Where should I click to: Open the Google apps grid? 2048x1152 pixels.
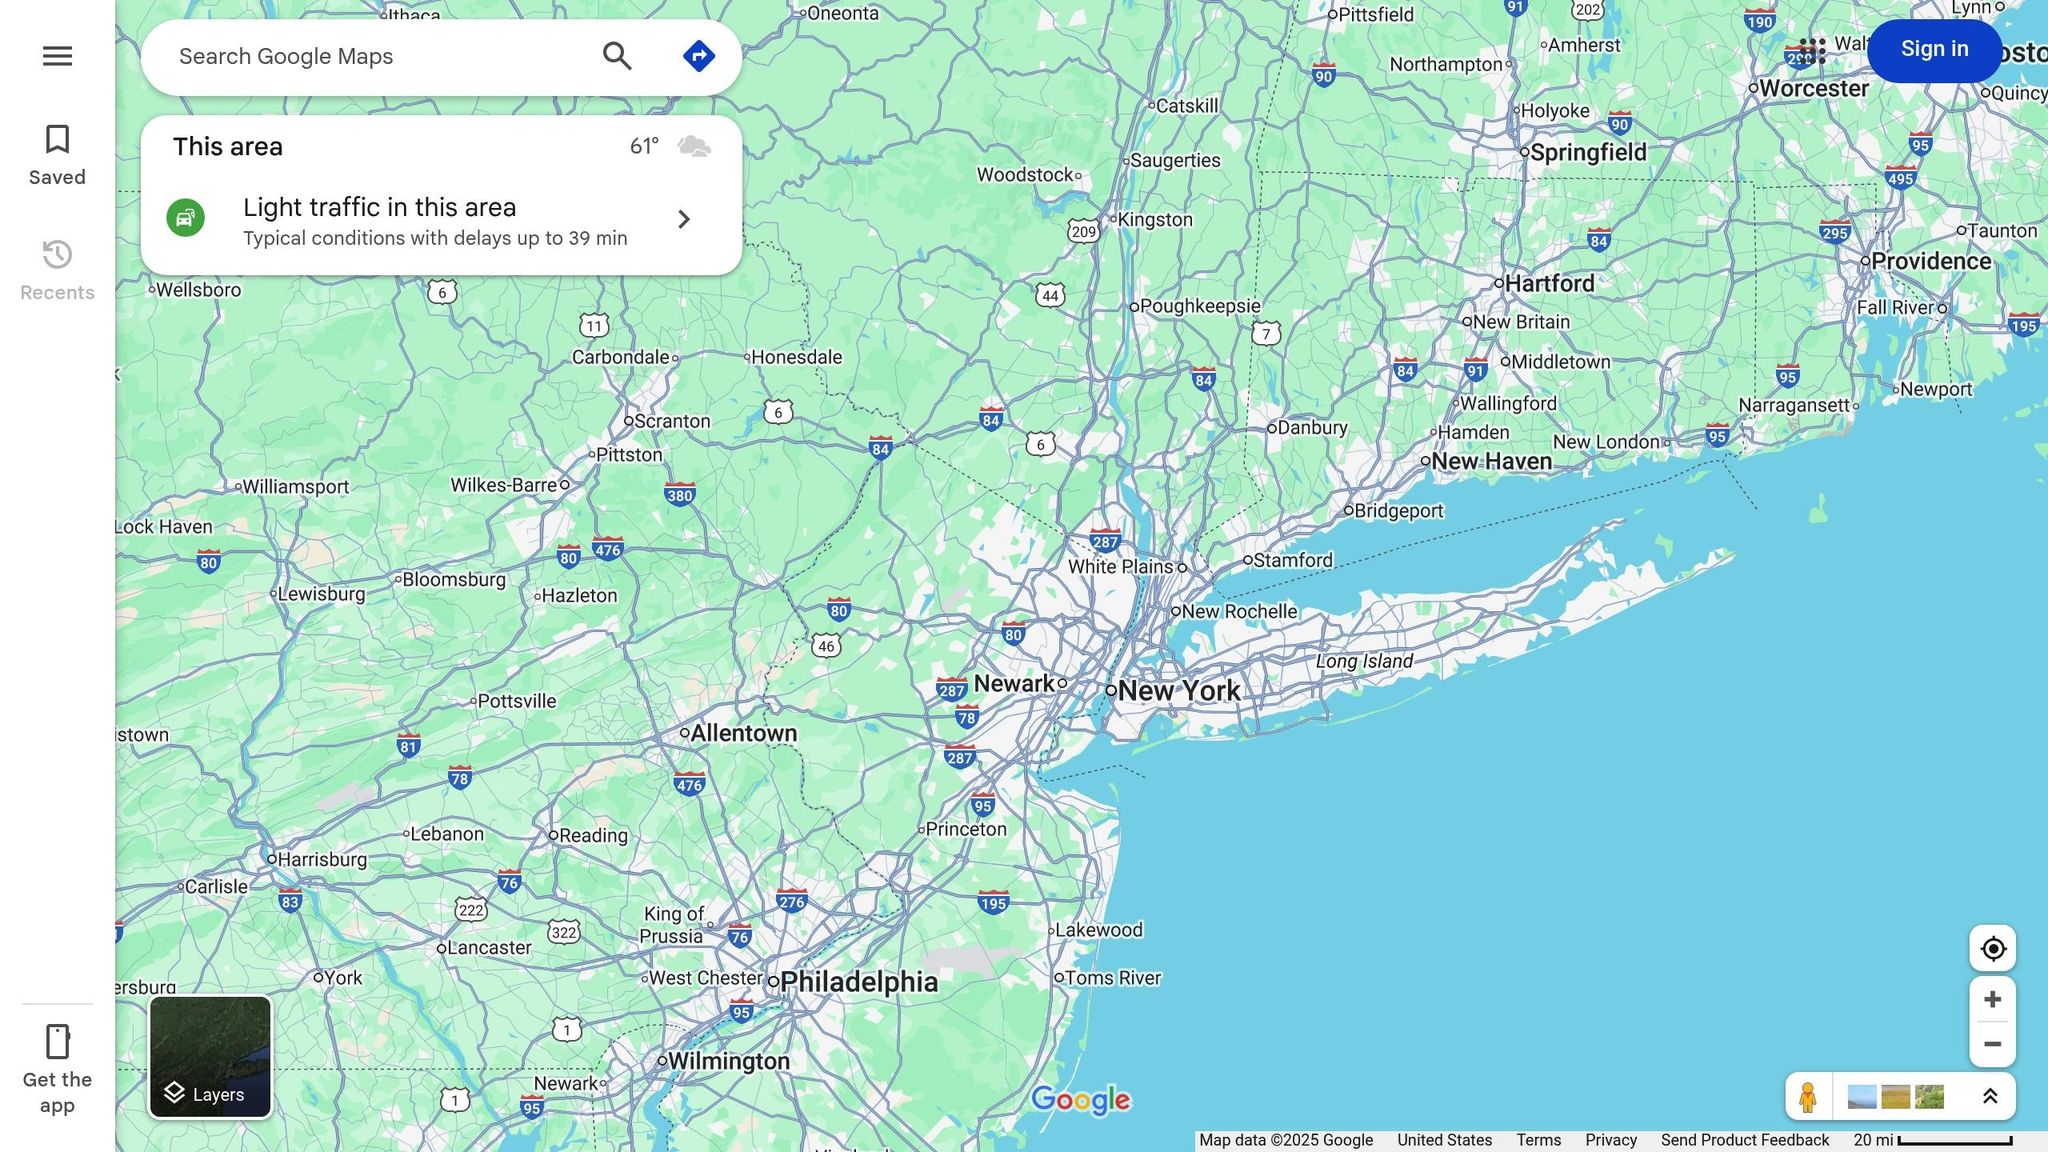(1812, 50)
